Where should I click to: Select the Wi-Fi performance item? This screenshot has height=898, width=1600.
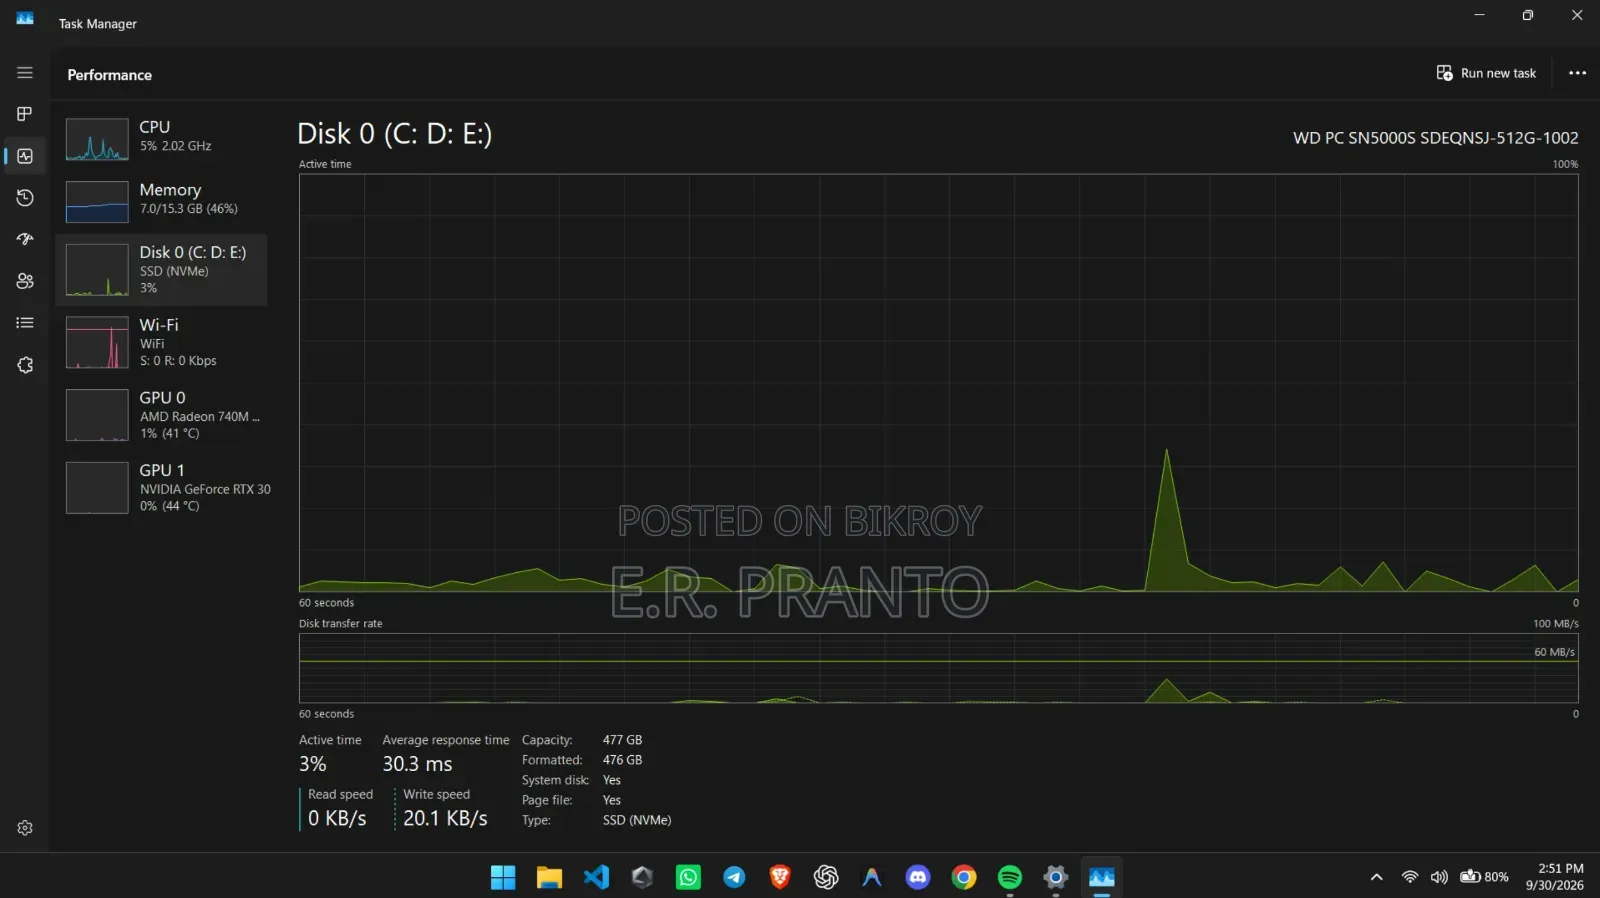pos(162,342)
